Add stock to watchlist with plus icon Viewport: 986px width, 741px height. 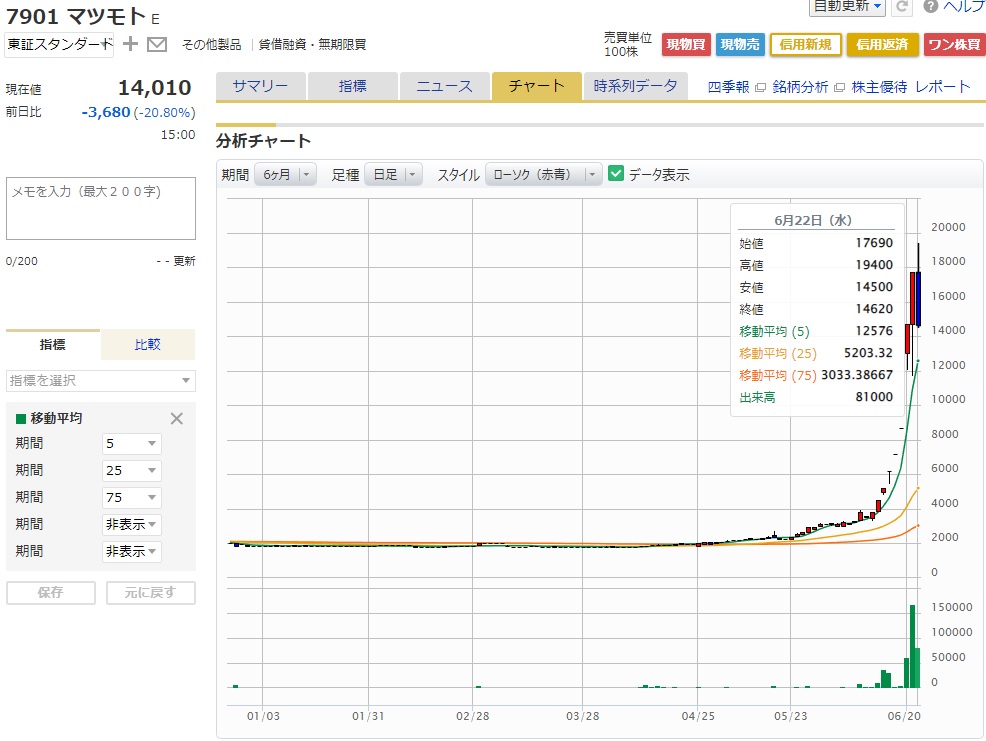click(130, 44)
